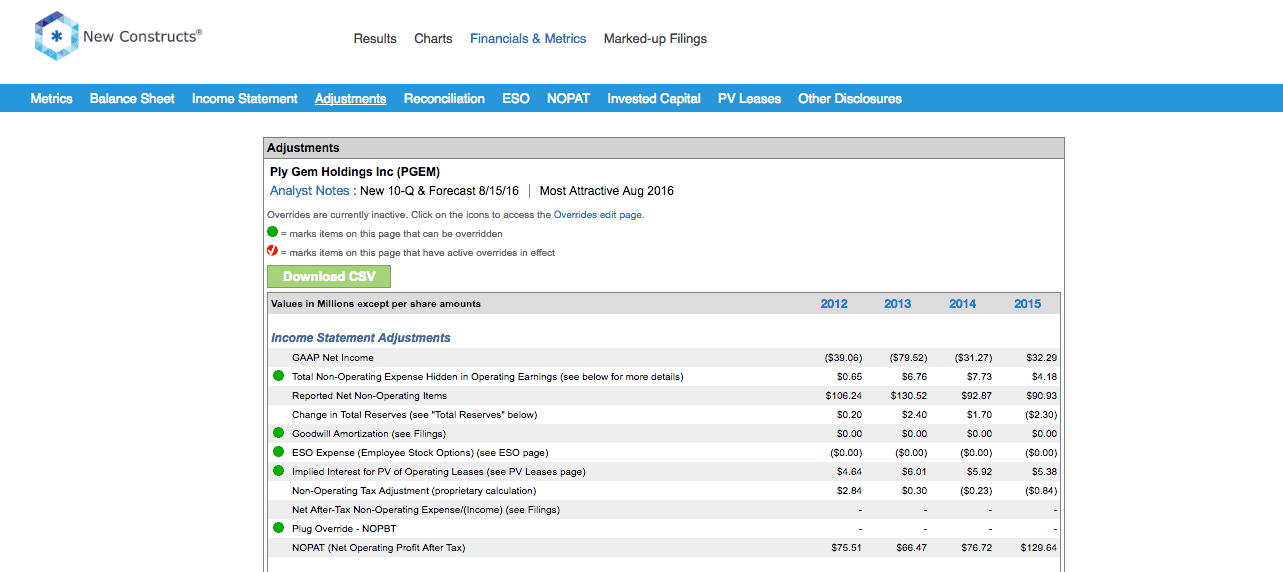This screenshot has height=572, width=1283.
Task: Click the 2015 Change in Total Reserves value ($2.30)
Action: coord(1040,414)
